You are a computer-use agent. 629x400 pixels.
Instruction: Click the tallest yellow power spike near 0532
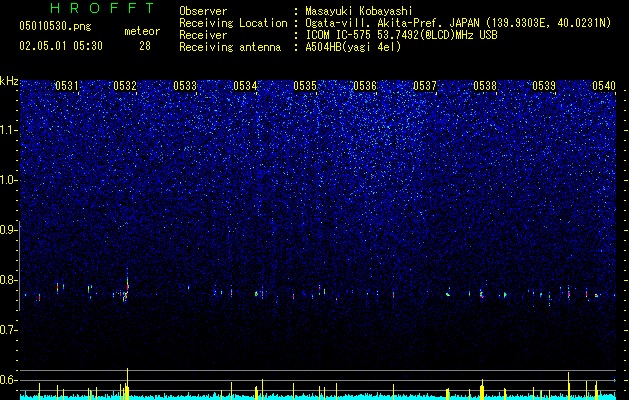pyautogui.click(x=128, y=382)
